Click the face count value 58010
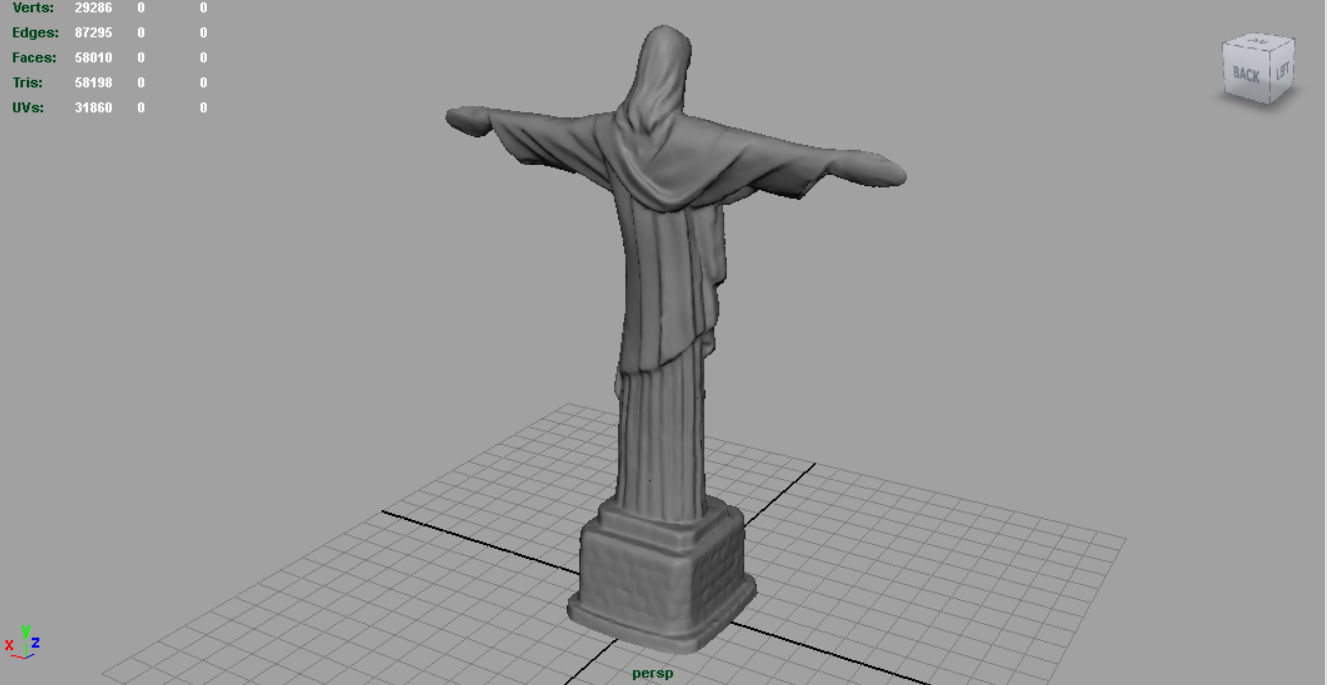This screenshot has width=1327, height=685. click(x=93, y=58)
